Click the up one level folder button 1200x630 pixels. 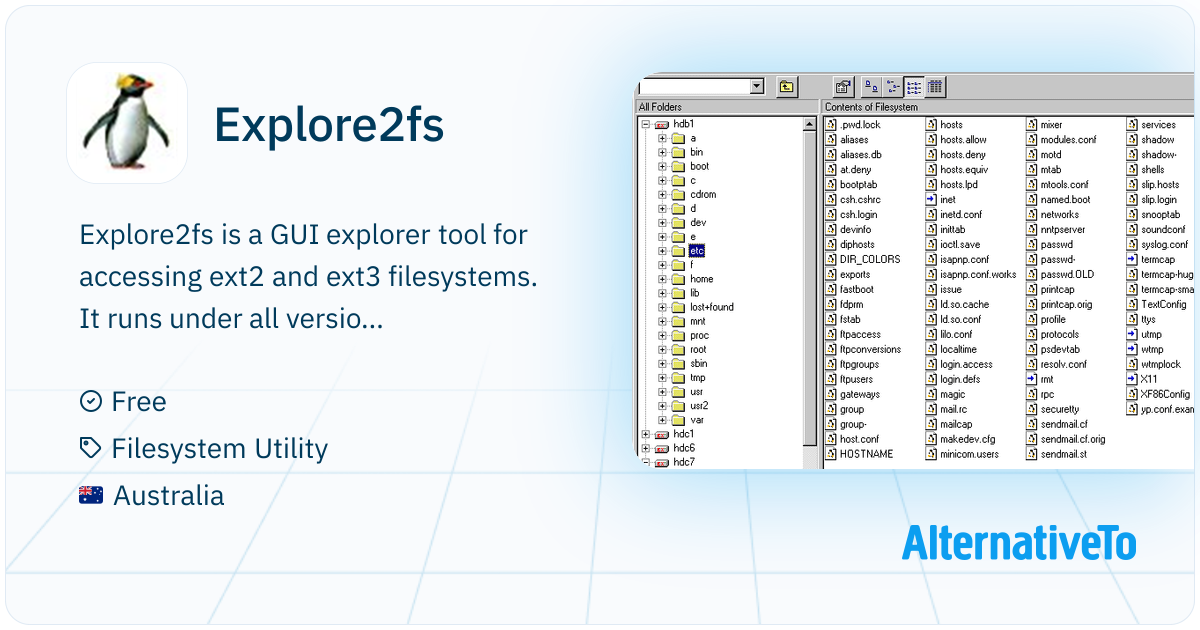click(787, 86)
